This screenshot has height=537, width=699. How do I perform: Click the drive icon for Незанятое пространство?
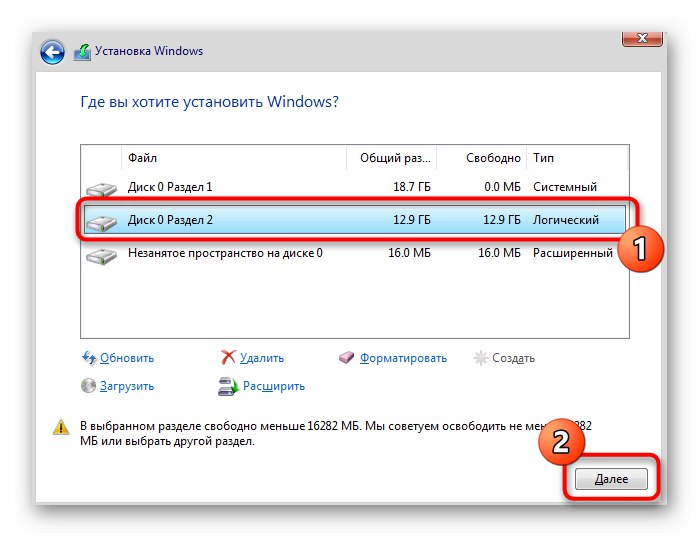[x=101, y=256]
